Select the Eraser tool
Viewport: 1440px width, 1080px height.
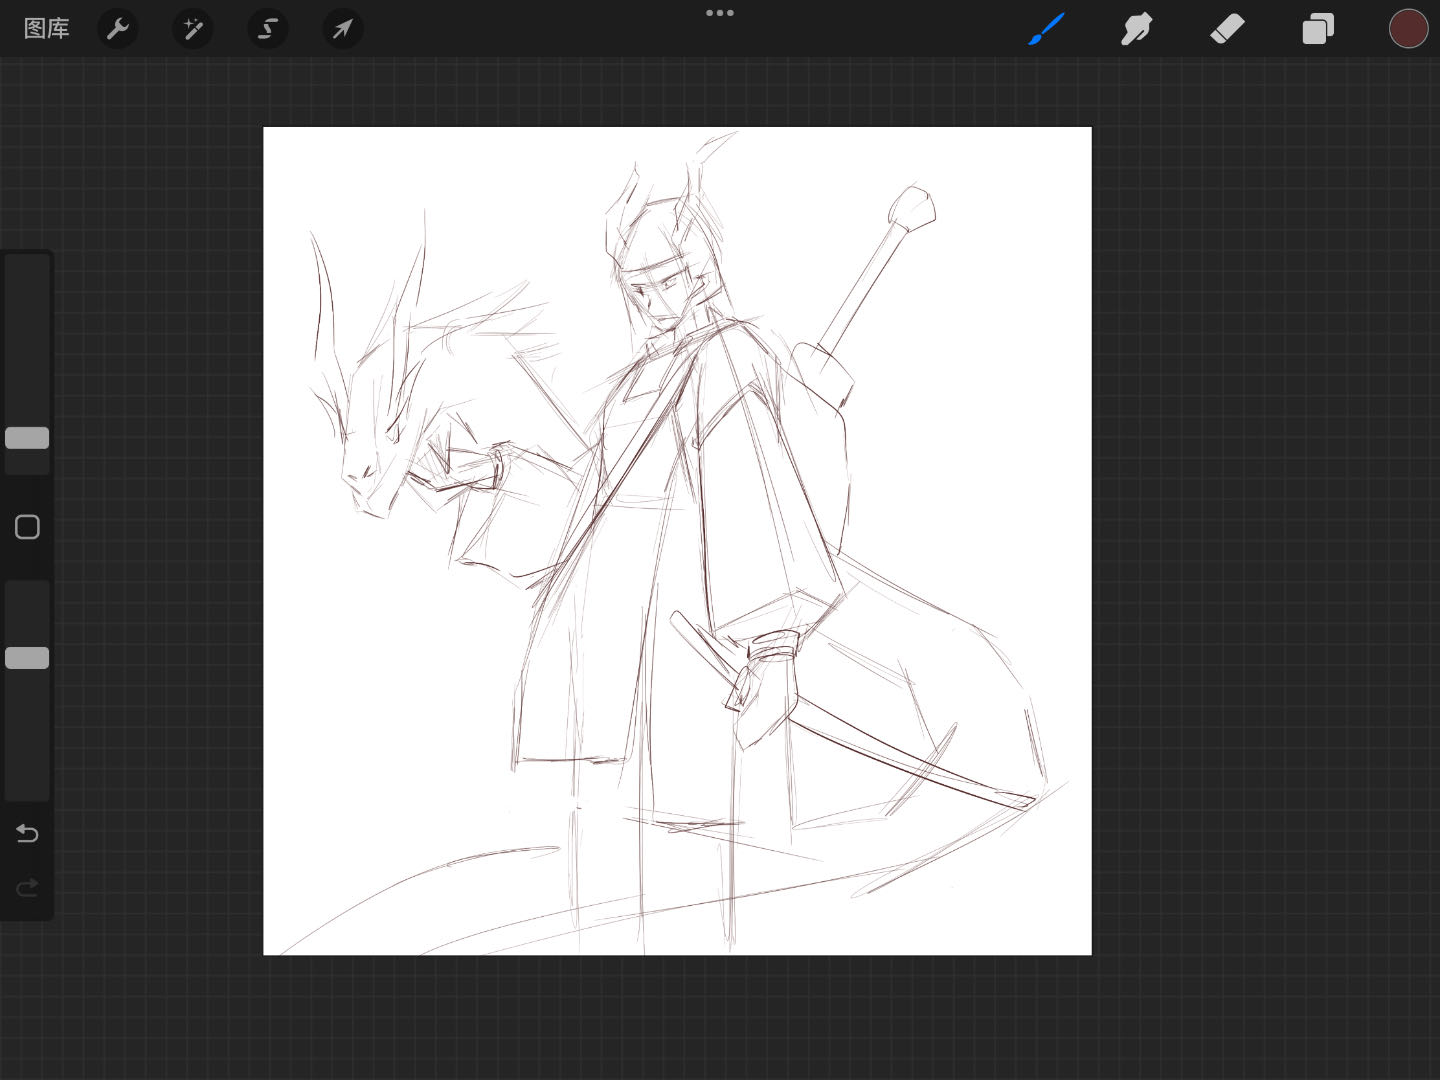[1227, 29]
